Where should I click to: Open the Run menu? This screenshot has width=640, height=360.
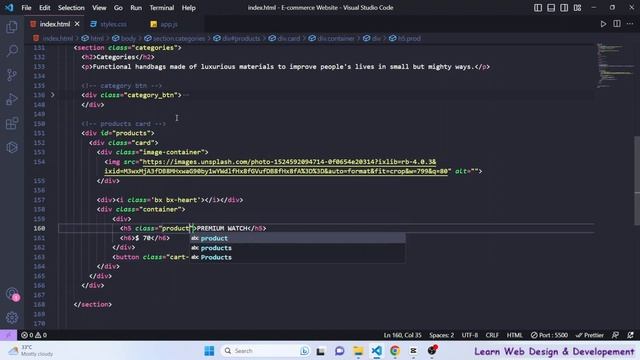pyautogui.click(x=136, y=8)
